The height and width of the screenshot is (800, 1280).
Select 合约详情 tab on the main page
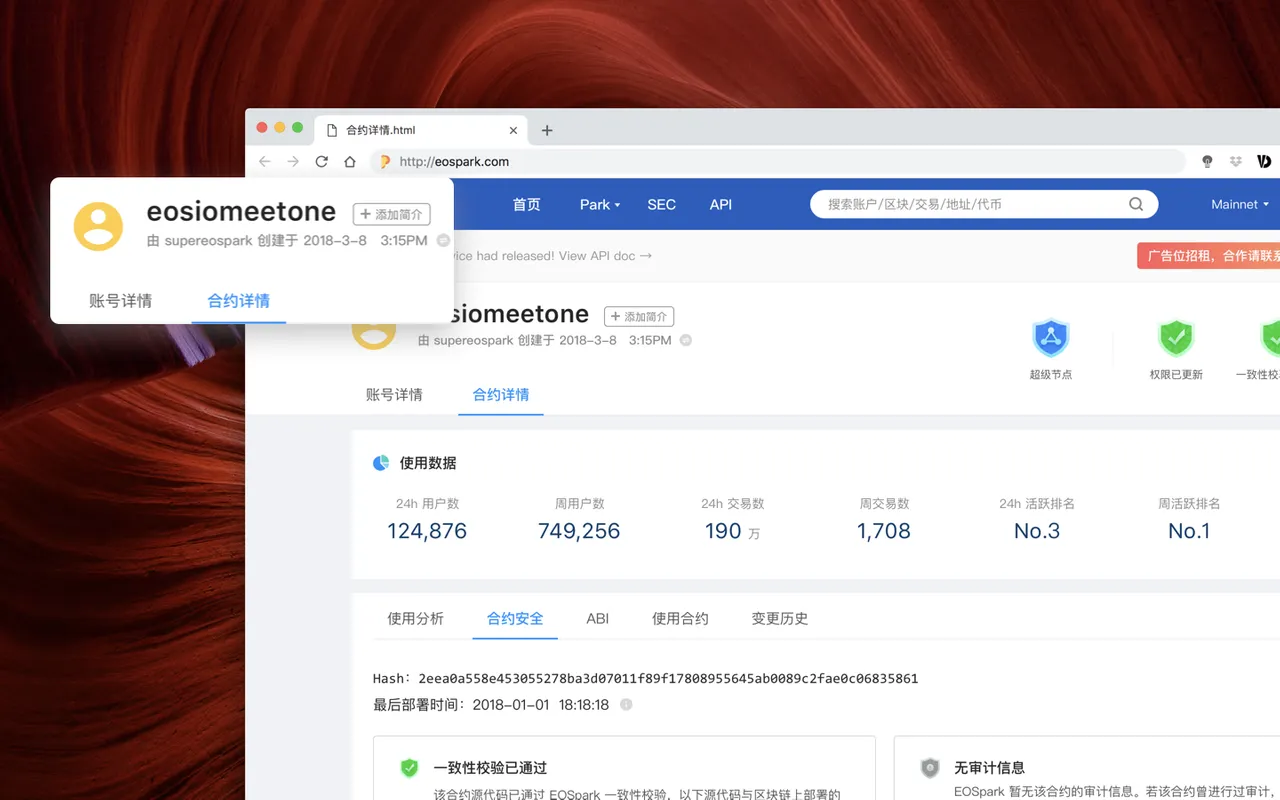(501, 395)
